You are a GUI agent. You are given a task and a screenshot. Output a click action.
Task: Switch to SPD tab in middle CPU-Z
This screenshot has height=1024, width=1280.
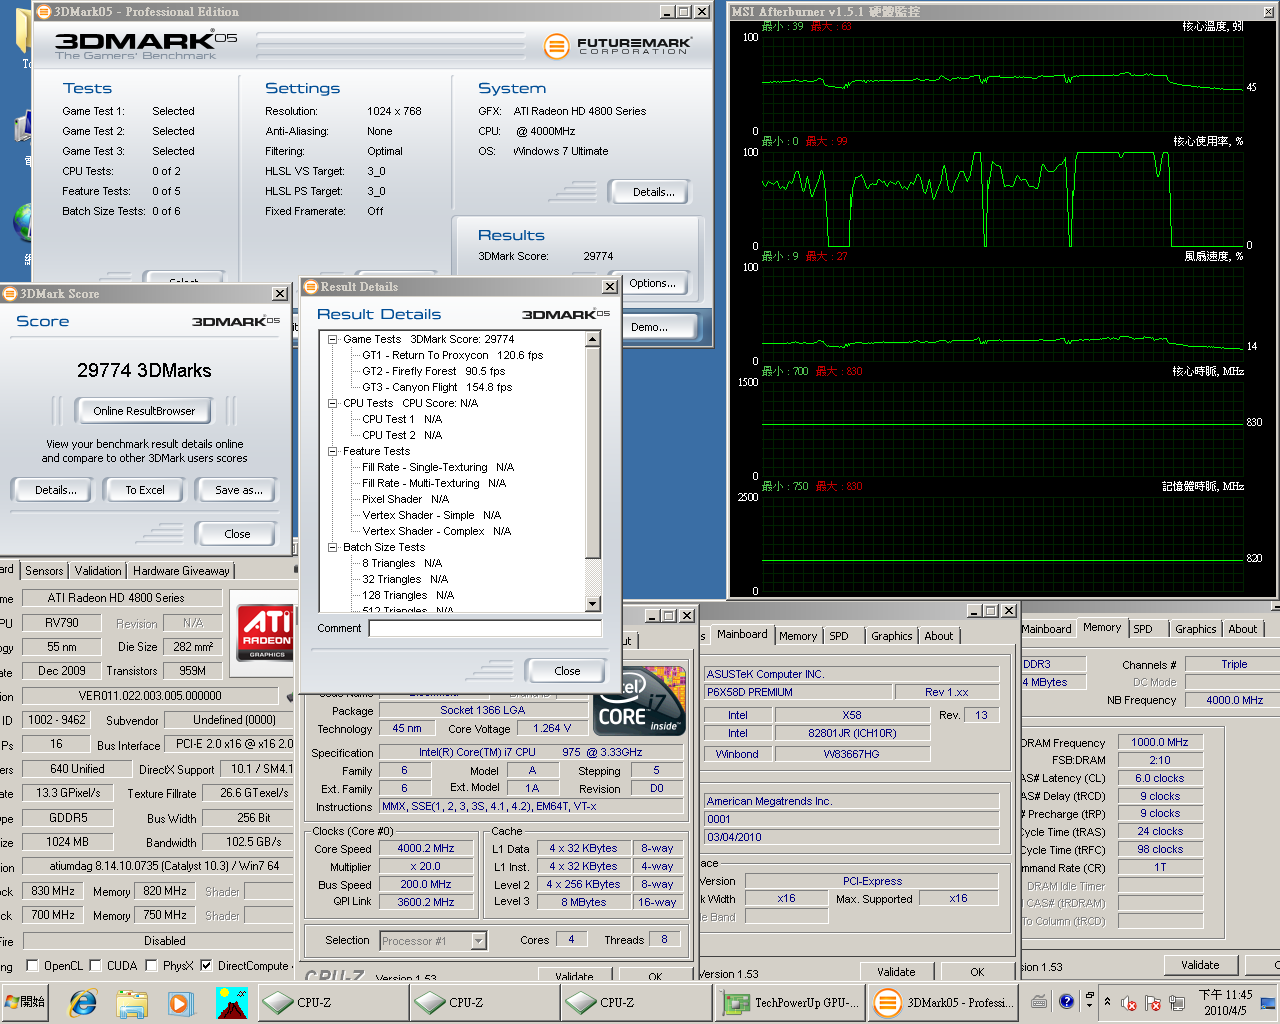(x=839, y=636)
